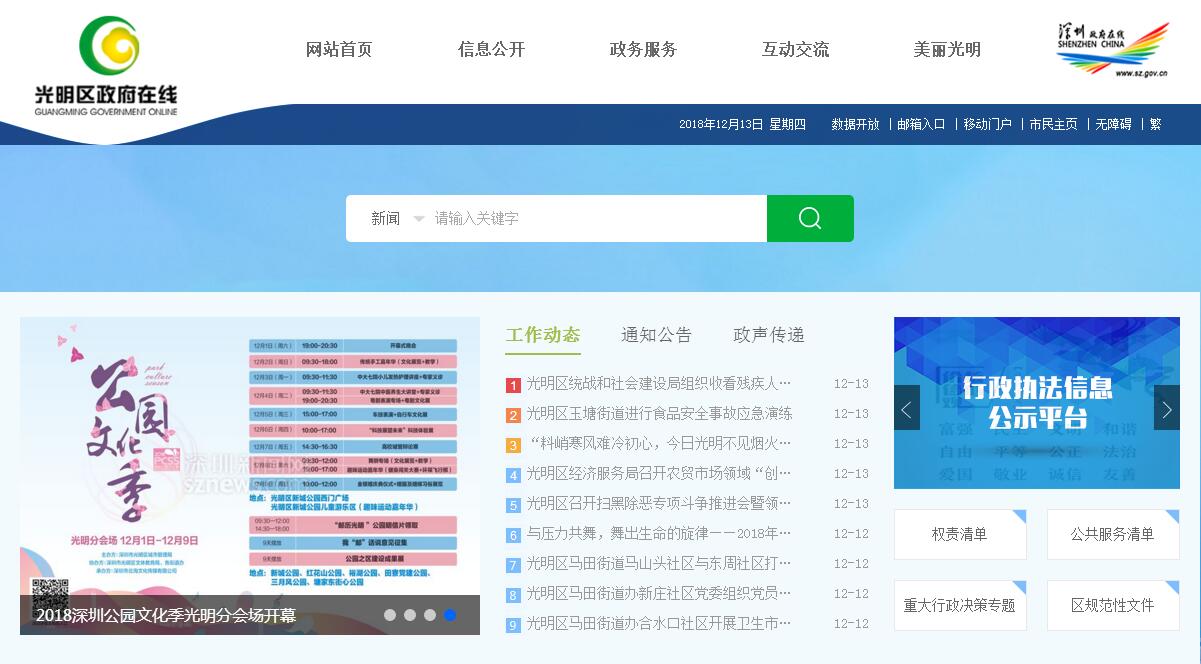The height and width of the screenshot is (664, 1201).
Task: Click the Guangming Government Online logo
Action: tap(107, 66)
